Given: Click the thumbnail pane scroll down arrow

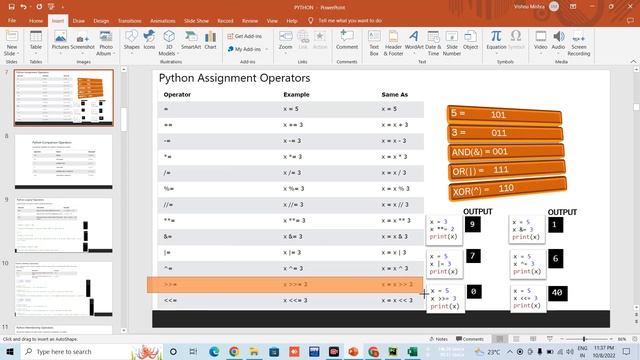Looking at the screenshot, I should tap(124, 330).
